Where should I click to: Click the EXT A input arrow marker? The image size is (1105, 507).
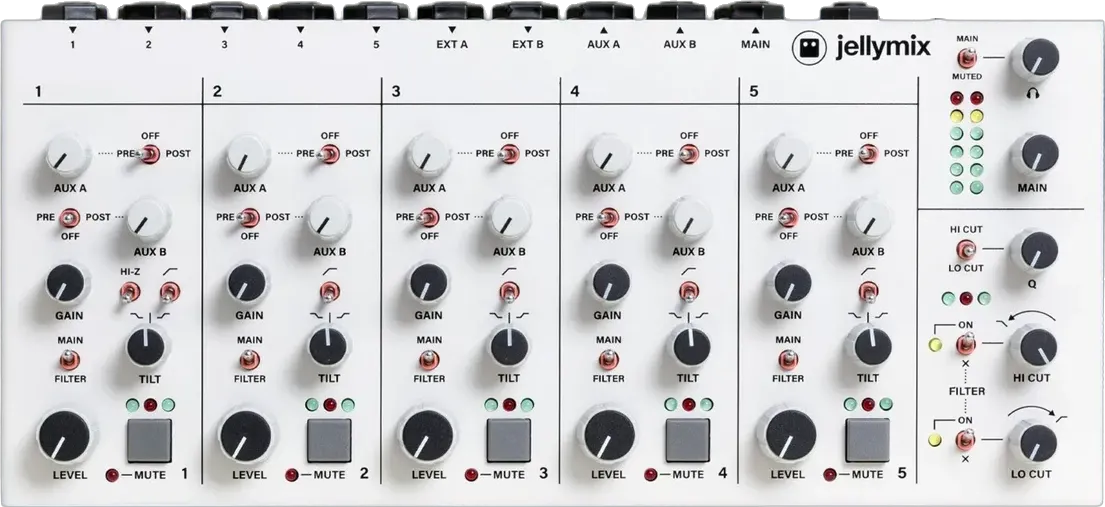[x=452, y=30]
